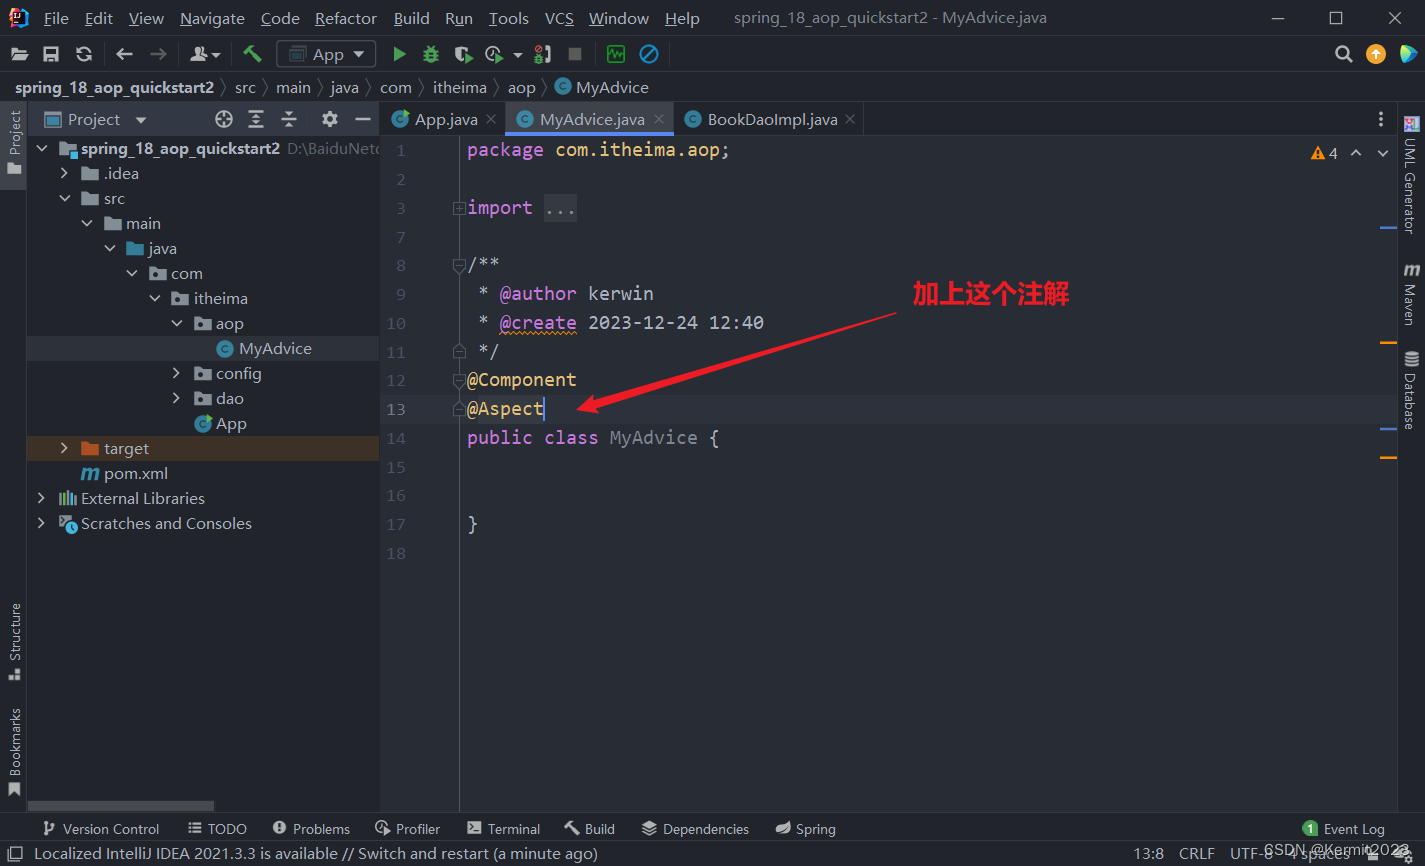
Task: Open Project panel gear options
Action: click(330, 119)
